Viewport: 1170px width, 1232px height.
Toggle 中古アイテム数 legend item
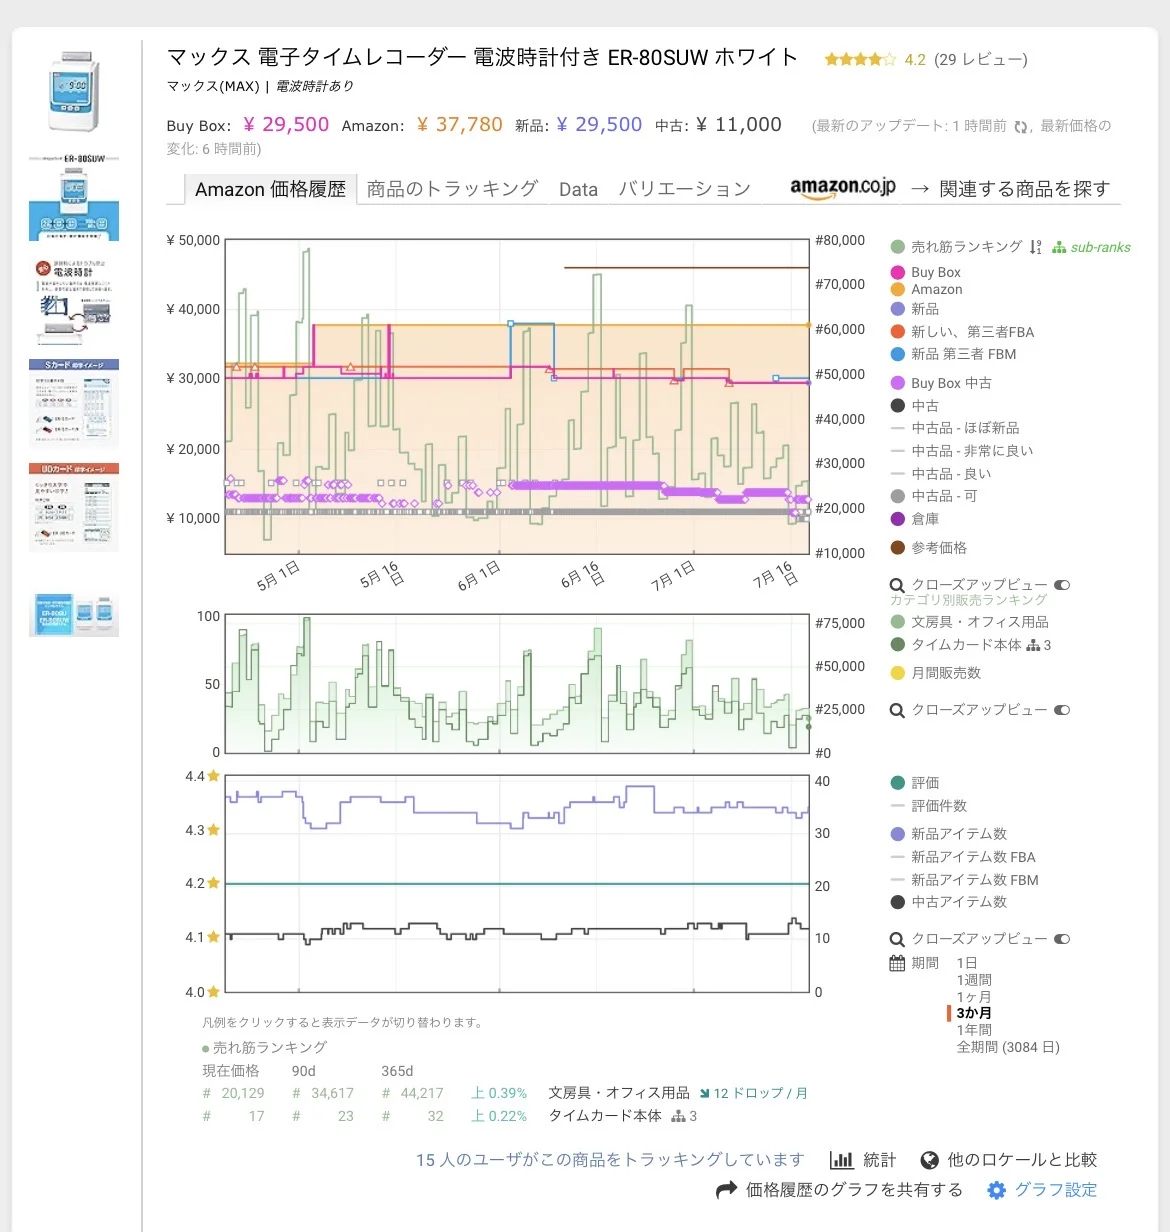point(948,902)
